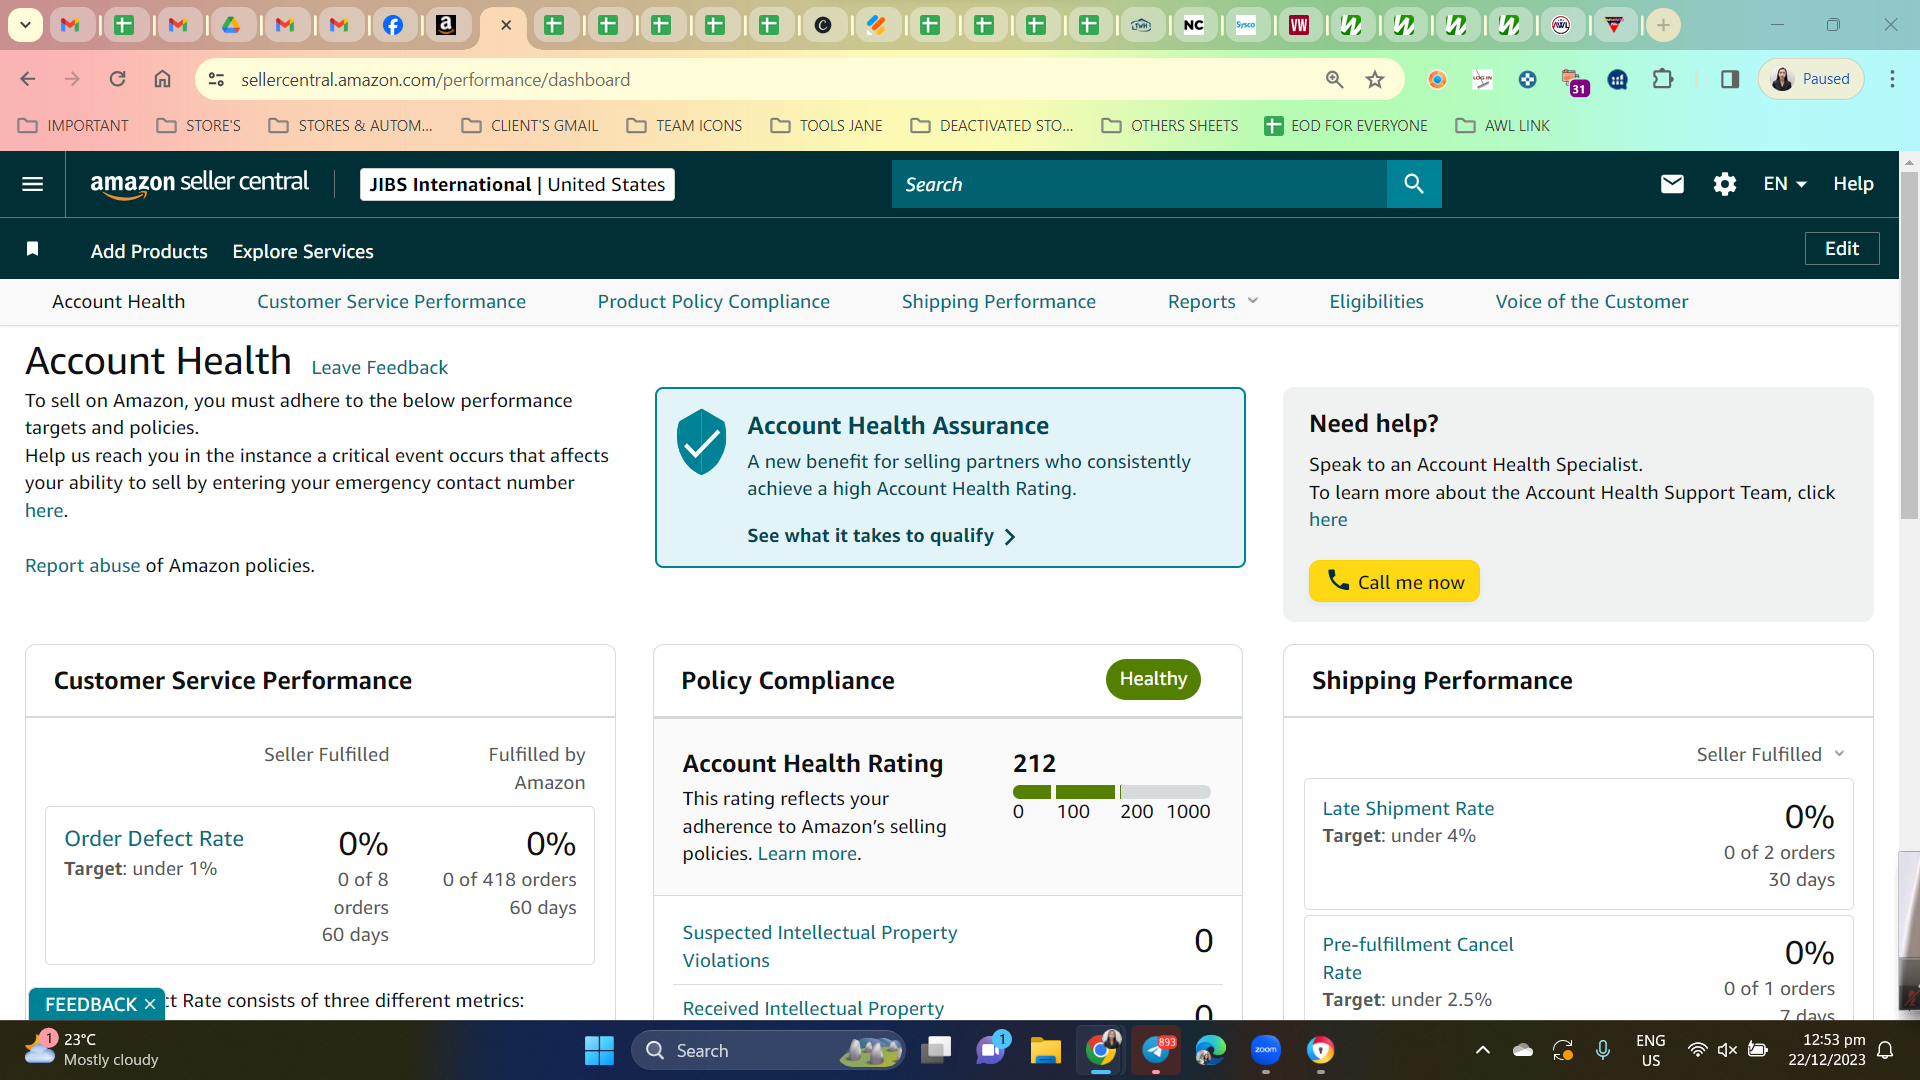The height and width of the screenshot is (1080, 1920).
Task: Open the Eligibilities tab
Action: coord(1376,301)
